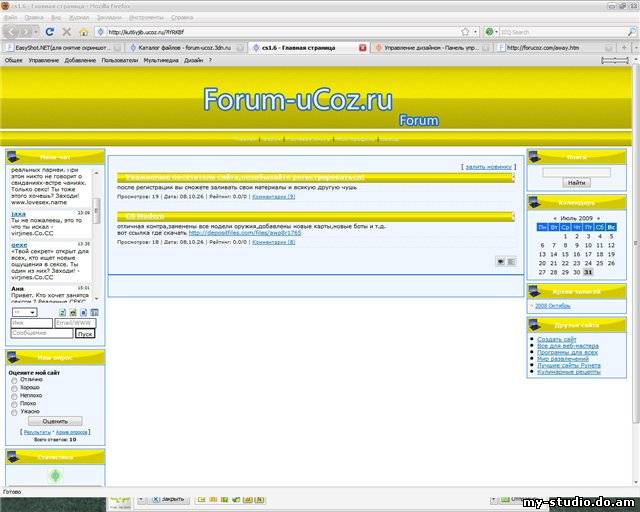Click the new tab plus button
The width and height of the screenshot is (640, 512).
coord(624,48)
